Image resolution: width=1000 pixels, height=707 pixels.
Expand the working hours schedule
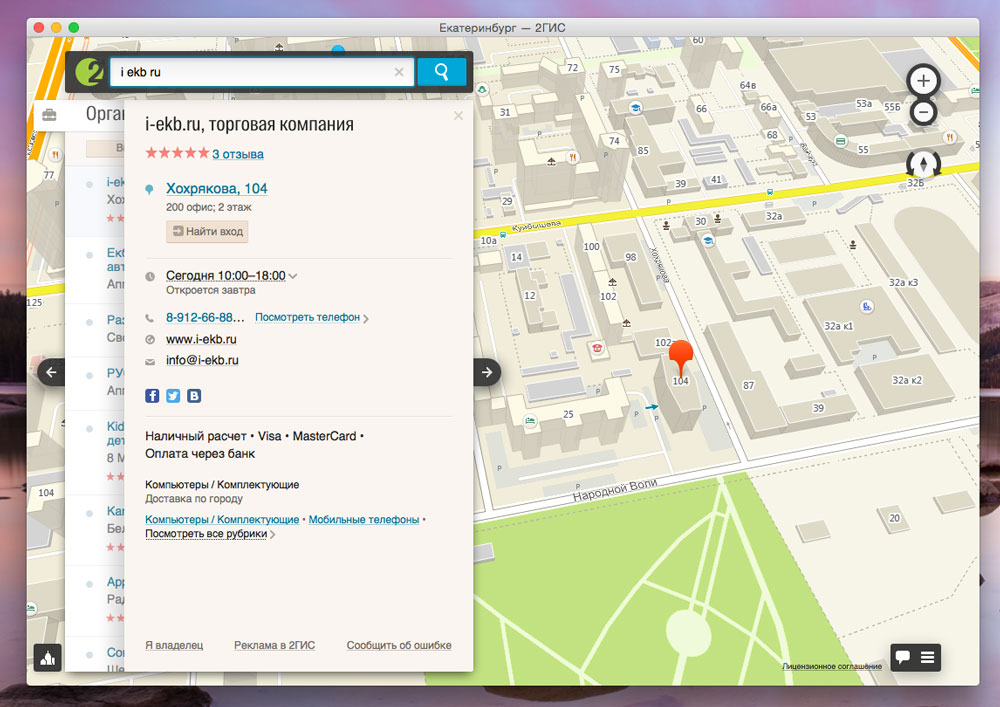pyautogui.click(x=230, y=276)
